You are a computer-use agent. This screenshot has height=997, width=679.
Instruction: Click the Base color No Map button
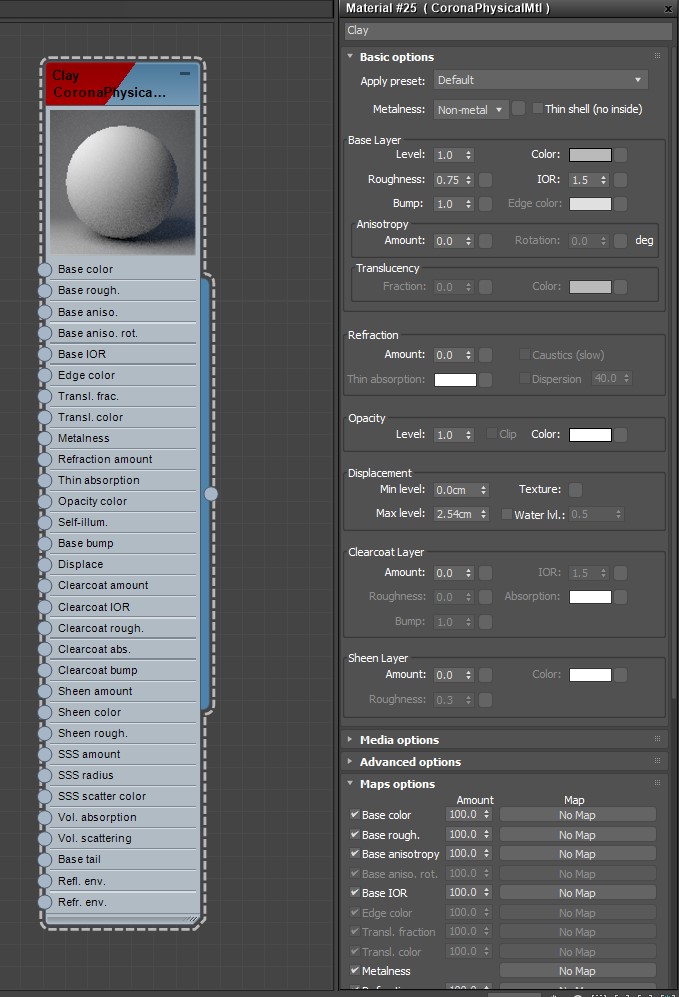577,815
